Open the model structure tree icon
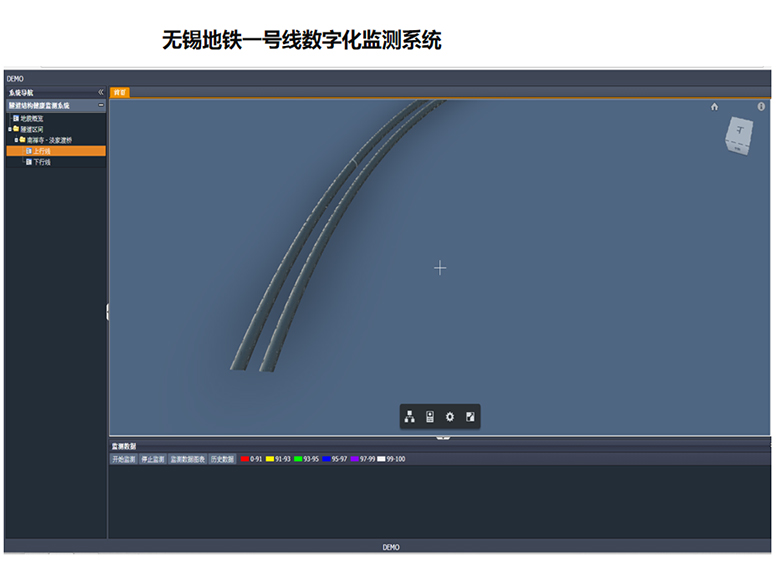 (x=410, y=417)
